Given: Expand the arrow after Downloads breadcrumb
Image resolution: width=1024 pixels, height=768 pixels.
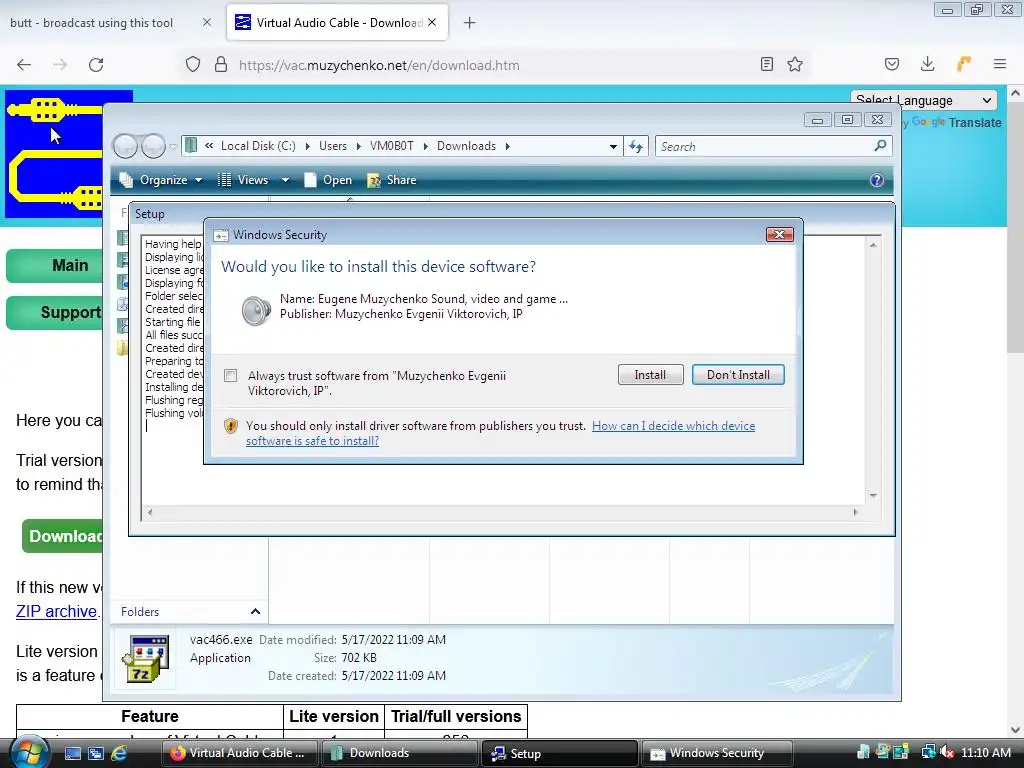Looking at the screenshot, I should tap(507, 146).
